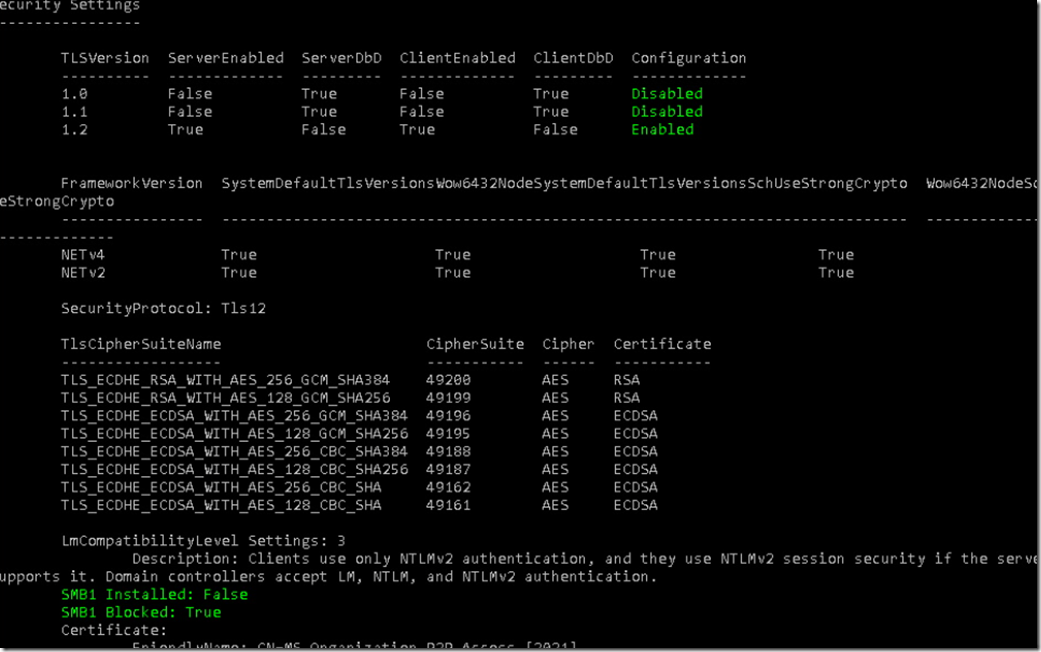Click the FrameworkVersion column header
The width and height of the screenshot is (1041, 652).
[x=131, y=183]
